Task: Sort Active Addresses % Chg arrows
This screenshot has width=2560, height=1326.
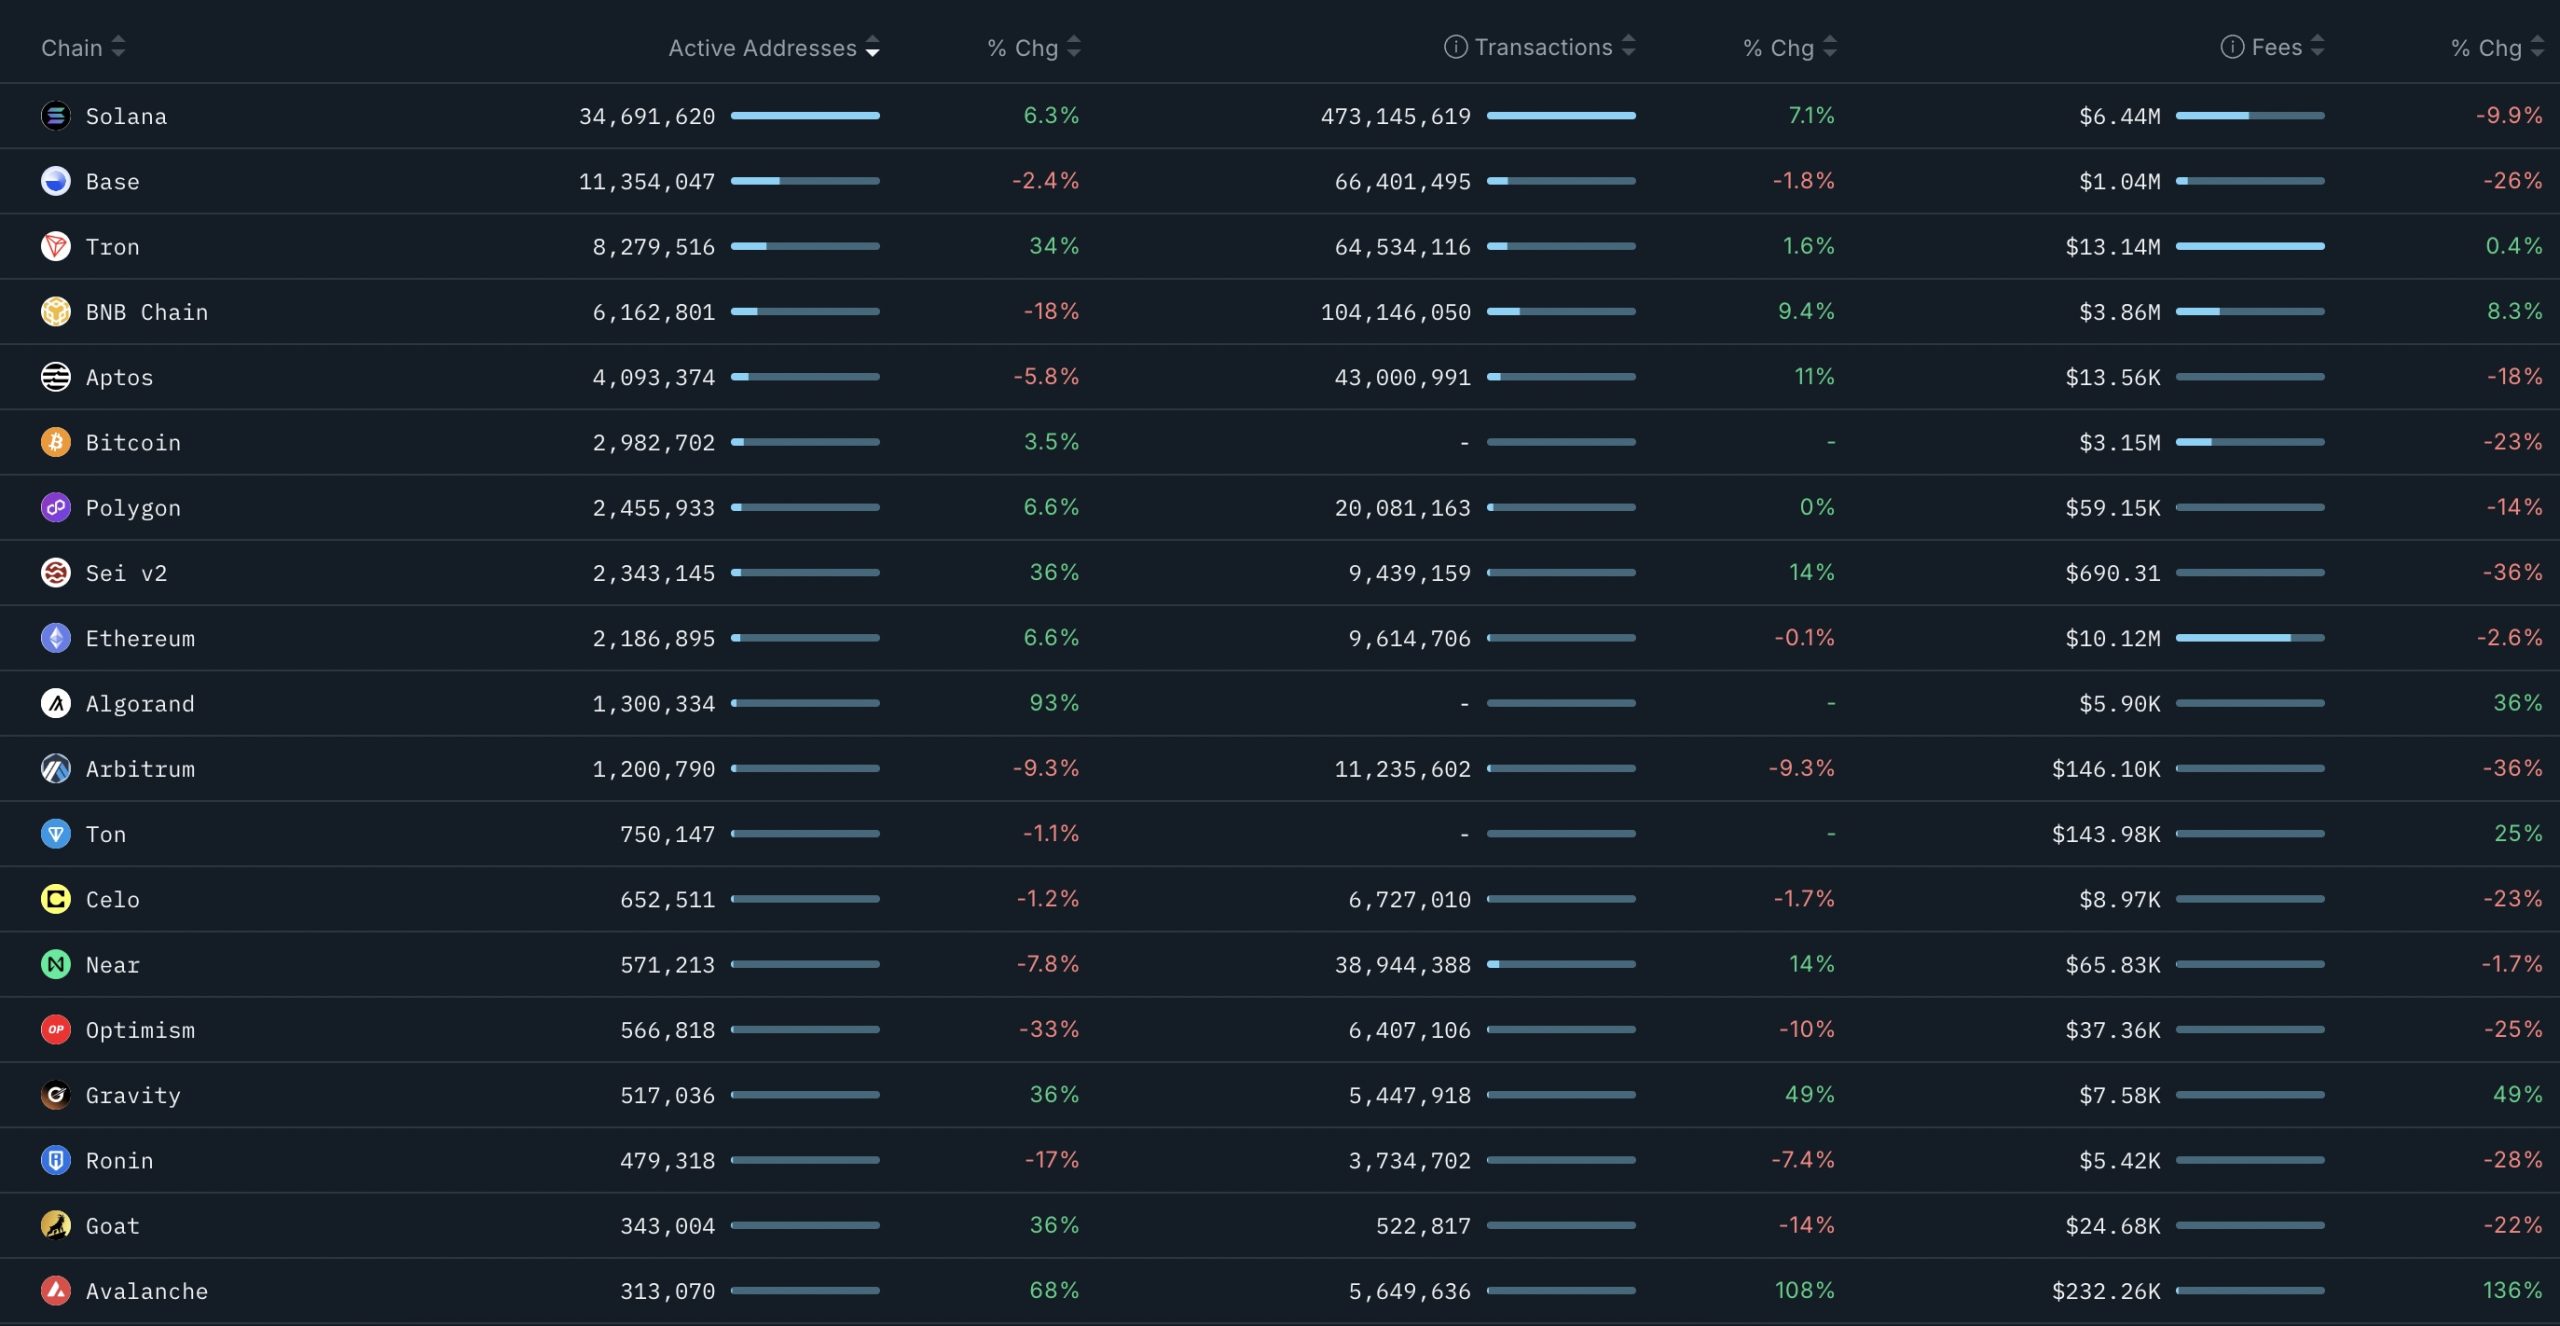Action: point(1074,47)
